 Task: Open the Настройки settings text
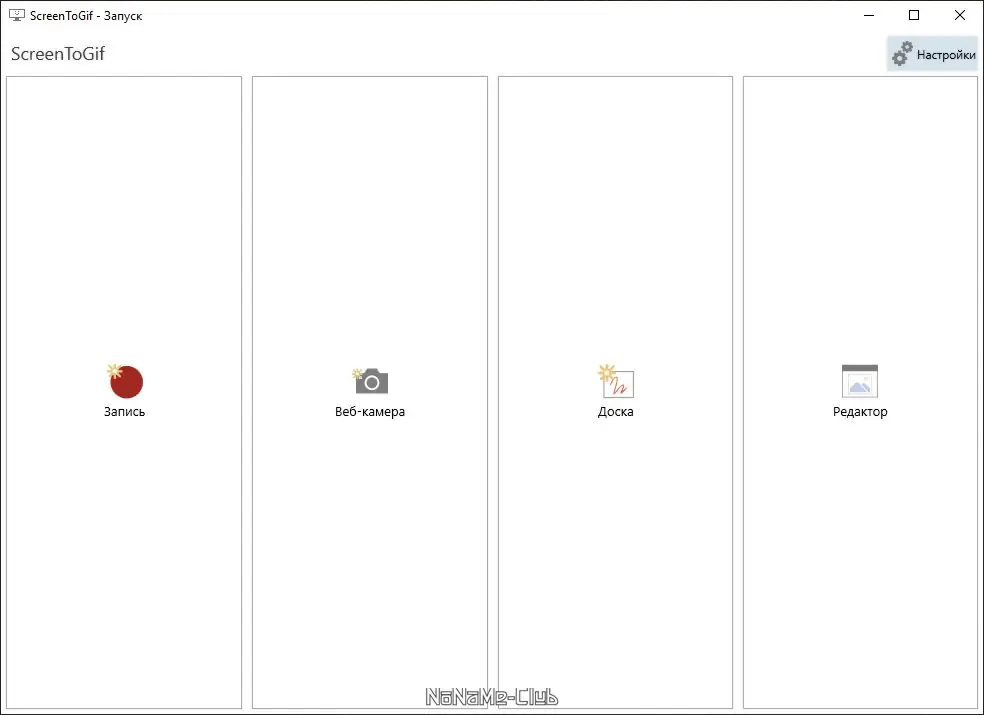[x=946, y=55]
